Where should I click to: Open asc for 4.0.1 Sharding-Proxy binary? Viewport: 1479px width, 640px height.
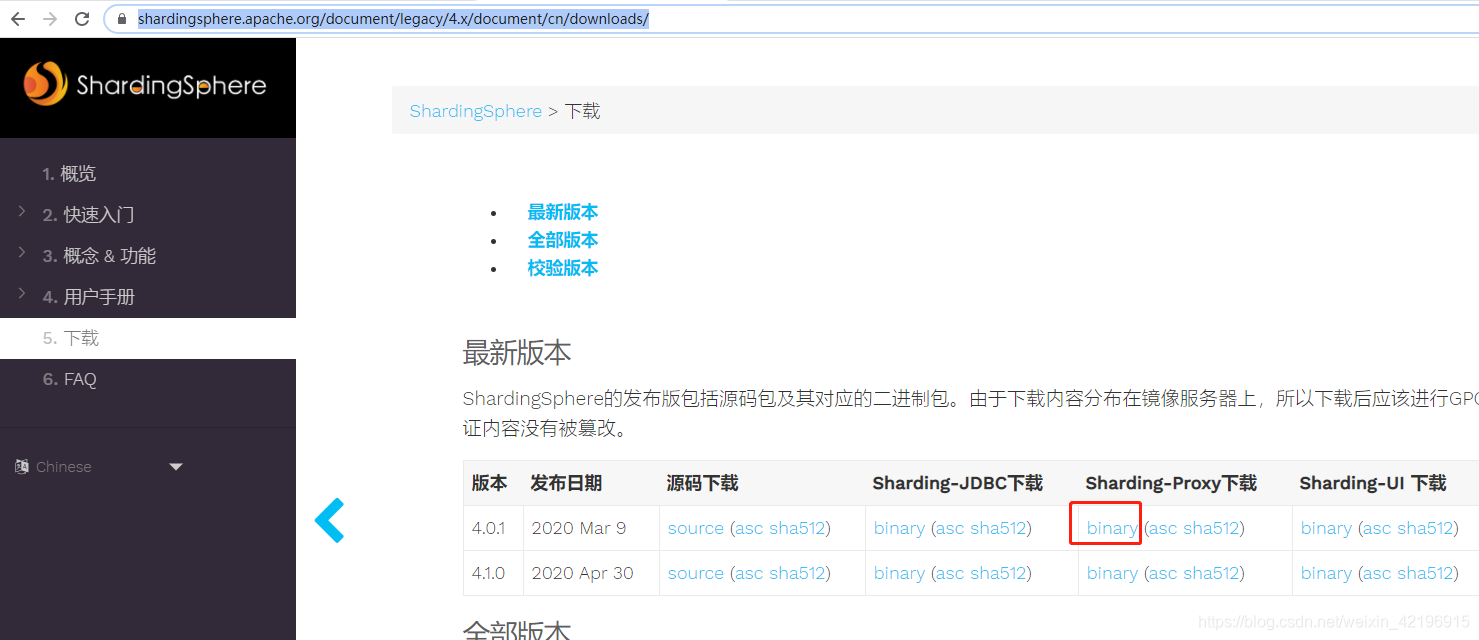pyautogui.click(x=1164, y=528)
